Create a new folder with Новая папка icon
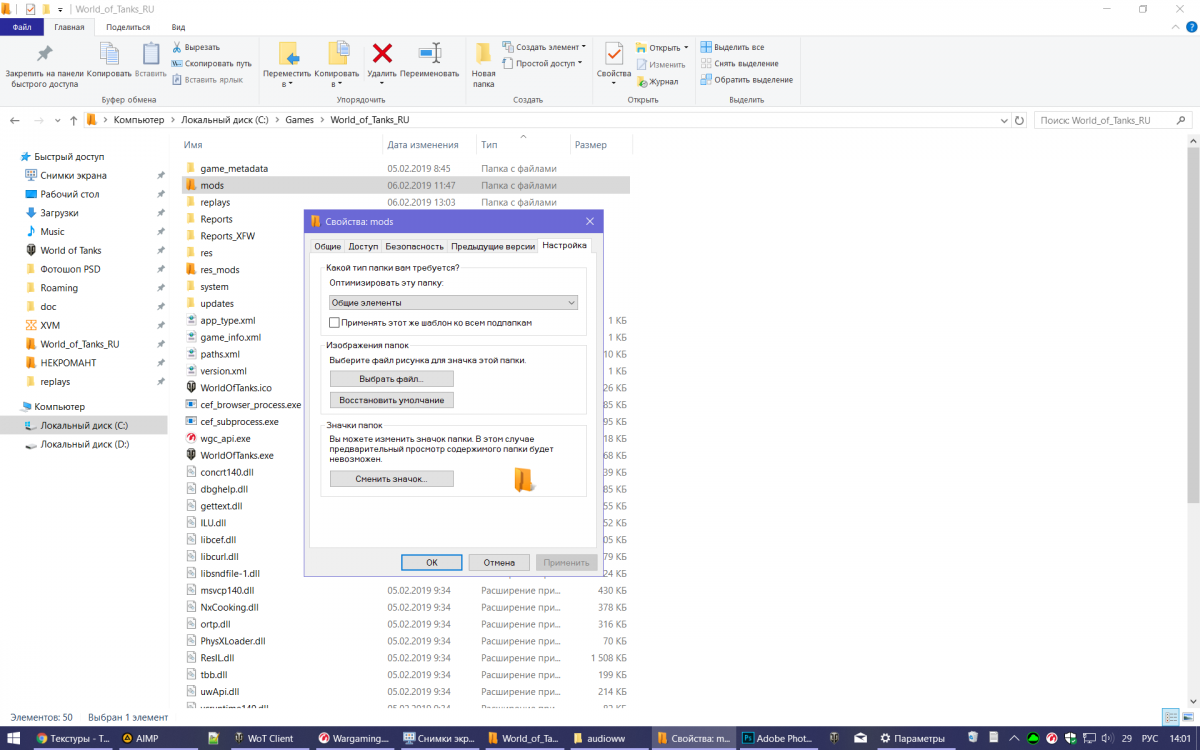1200x750 pixels. [x=483, y=53]
